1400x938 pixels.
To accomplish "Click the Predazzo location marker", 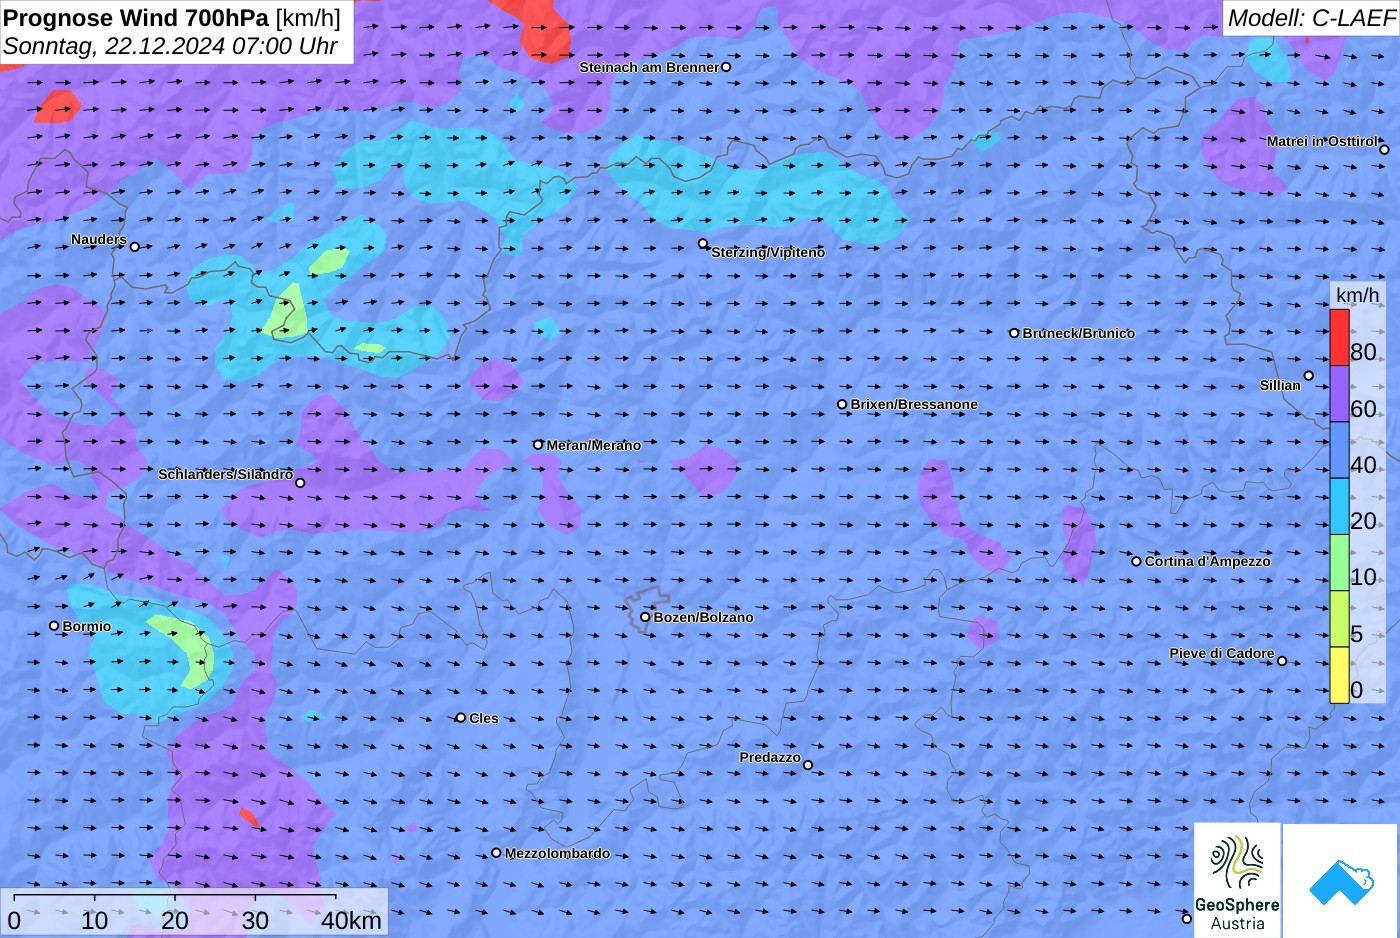I will point(808,765).
